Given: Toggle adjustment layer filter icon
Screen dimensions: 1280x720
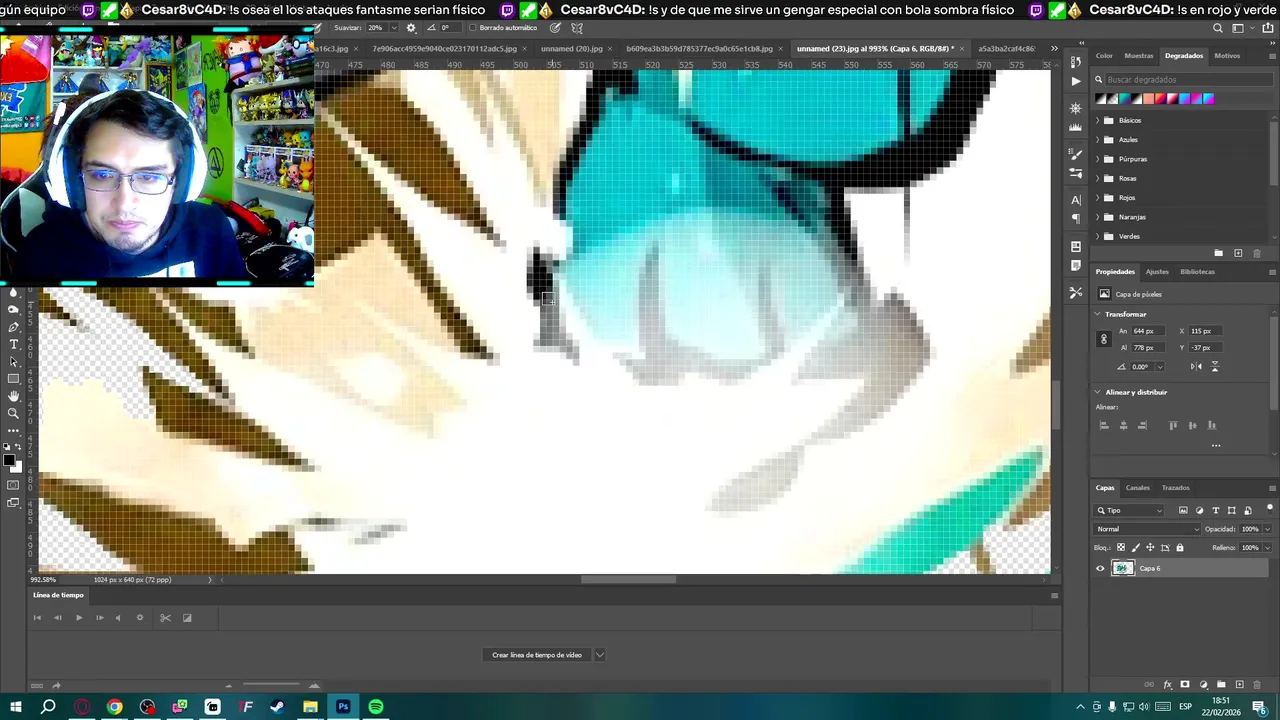Looking at the screenshot, I should pos(1200,510).
